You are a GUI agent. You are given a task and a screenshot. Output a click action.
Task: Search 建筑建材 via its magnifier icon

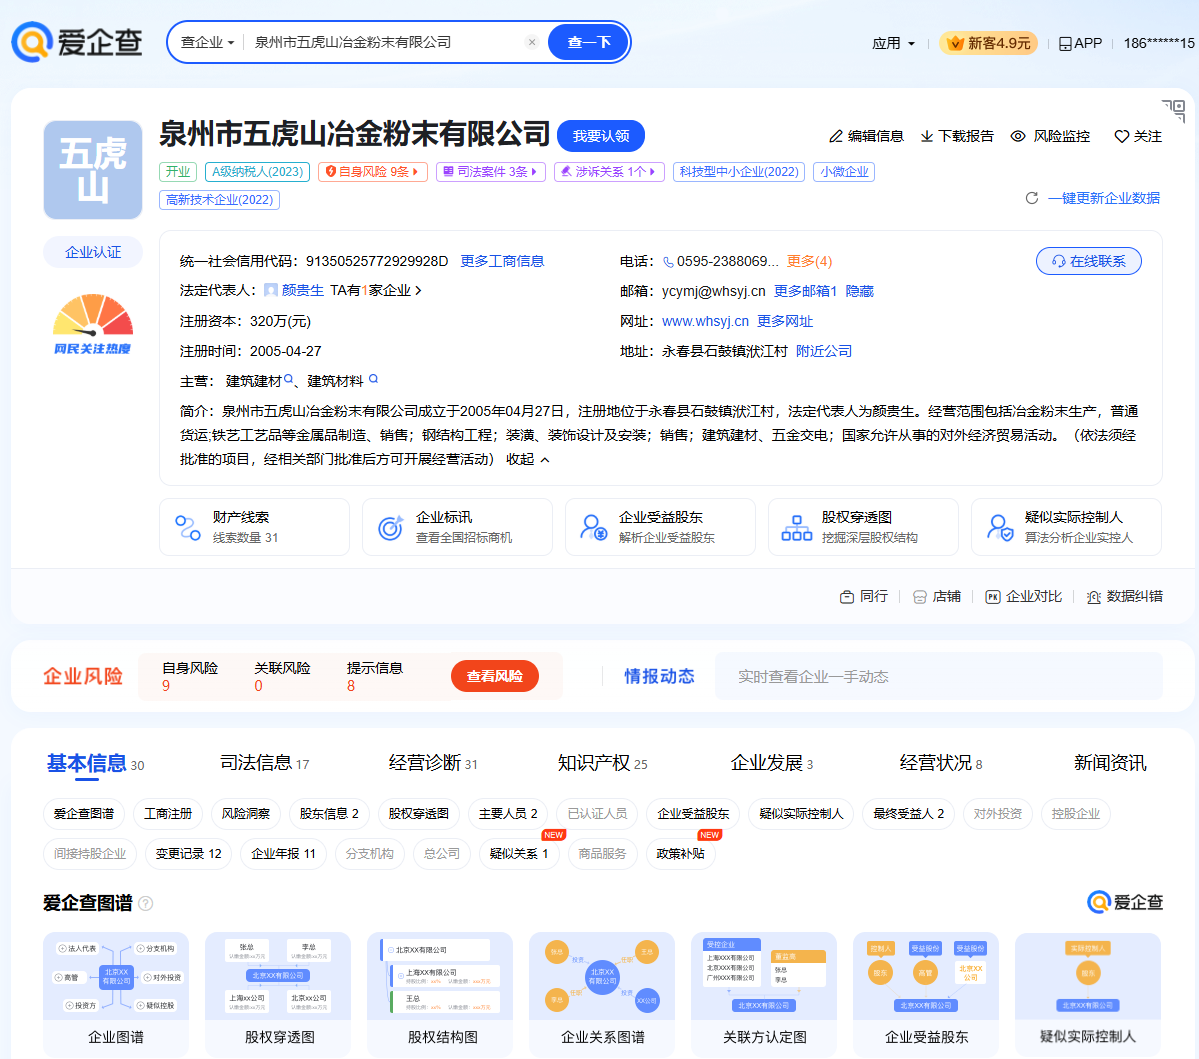coord(288,379)
